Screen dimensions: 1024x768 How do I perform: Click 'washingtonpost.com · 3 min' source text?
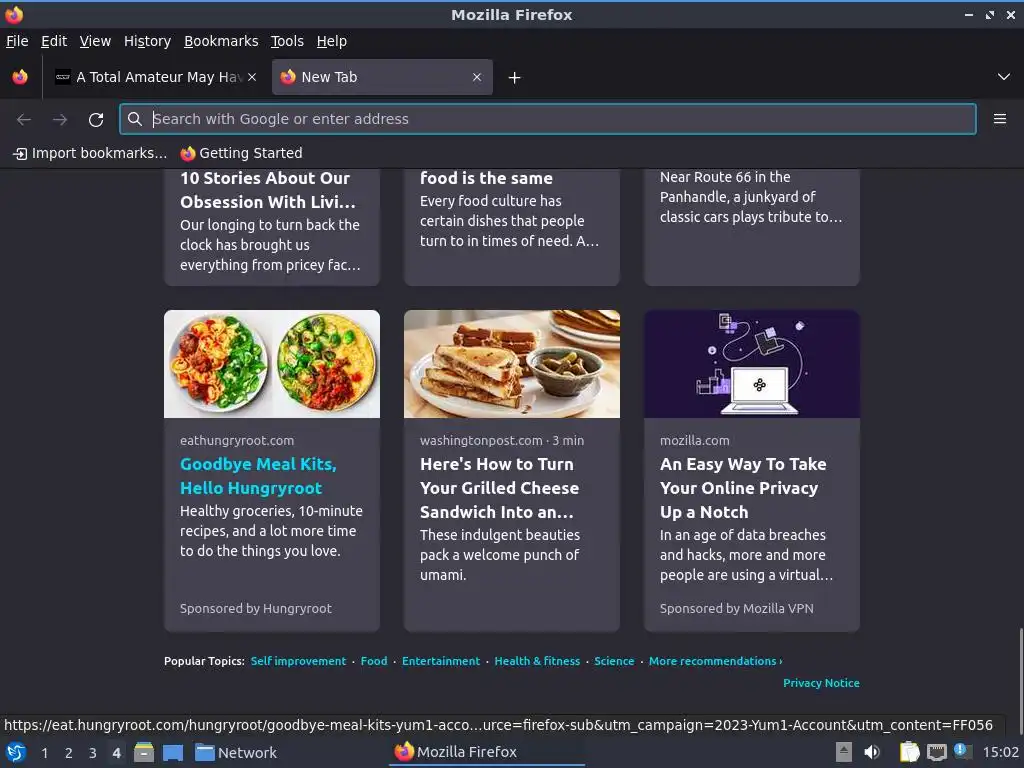(x=502, y=441)
